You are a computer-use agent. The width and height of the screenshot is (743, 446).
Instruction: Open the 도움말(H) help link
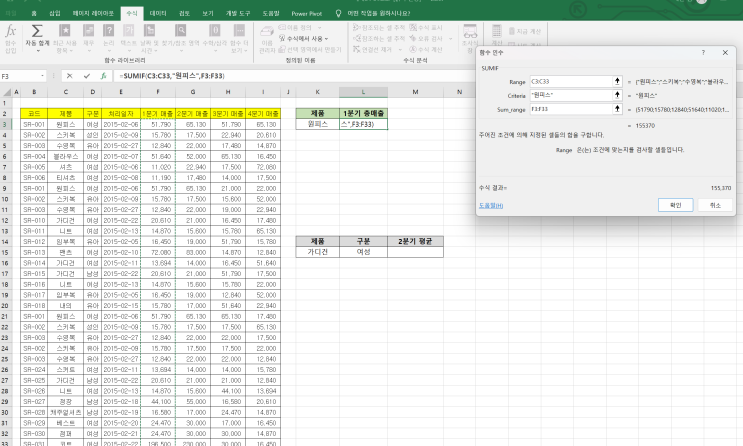(490, 205)
